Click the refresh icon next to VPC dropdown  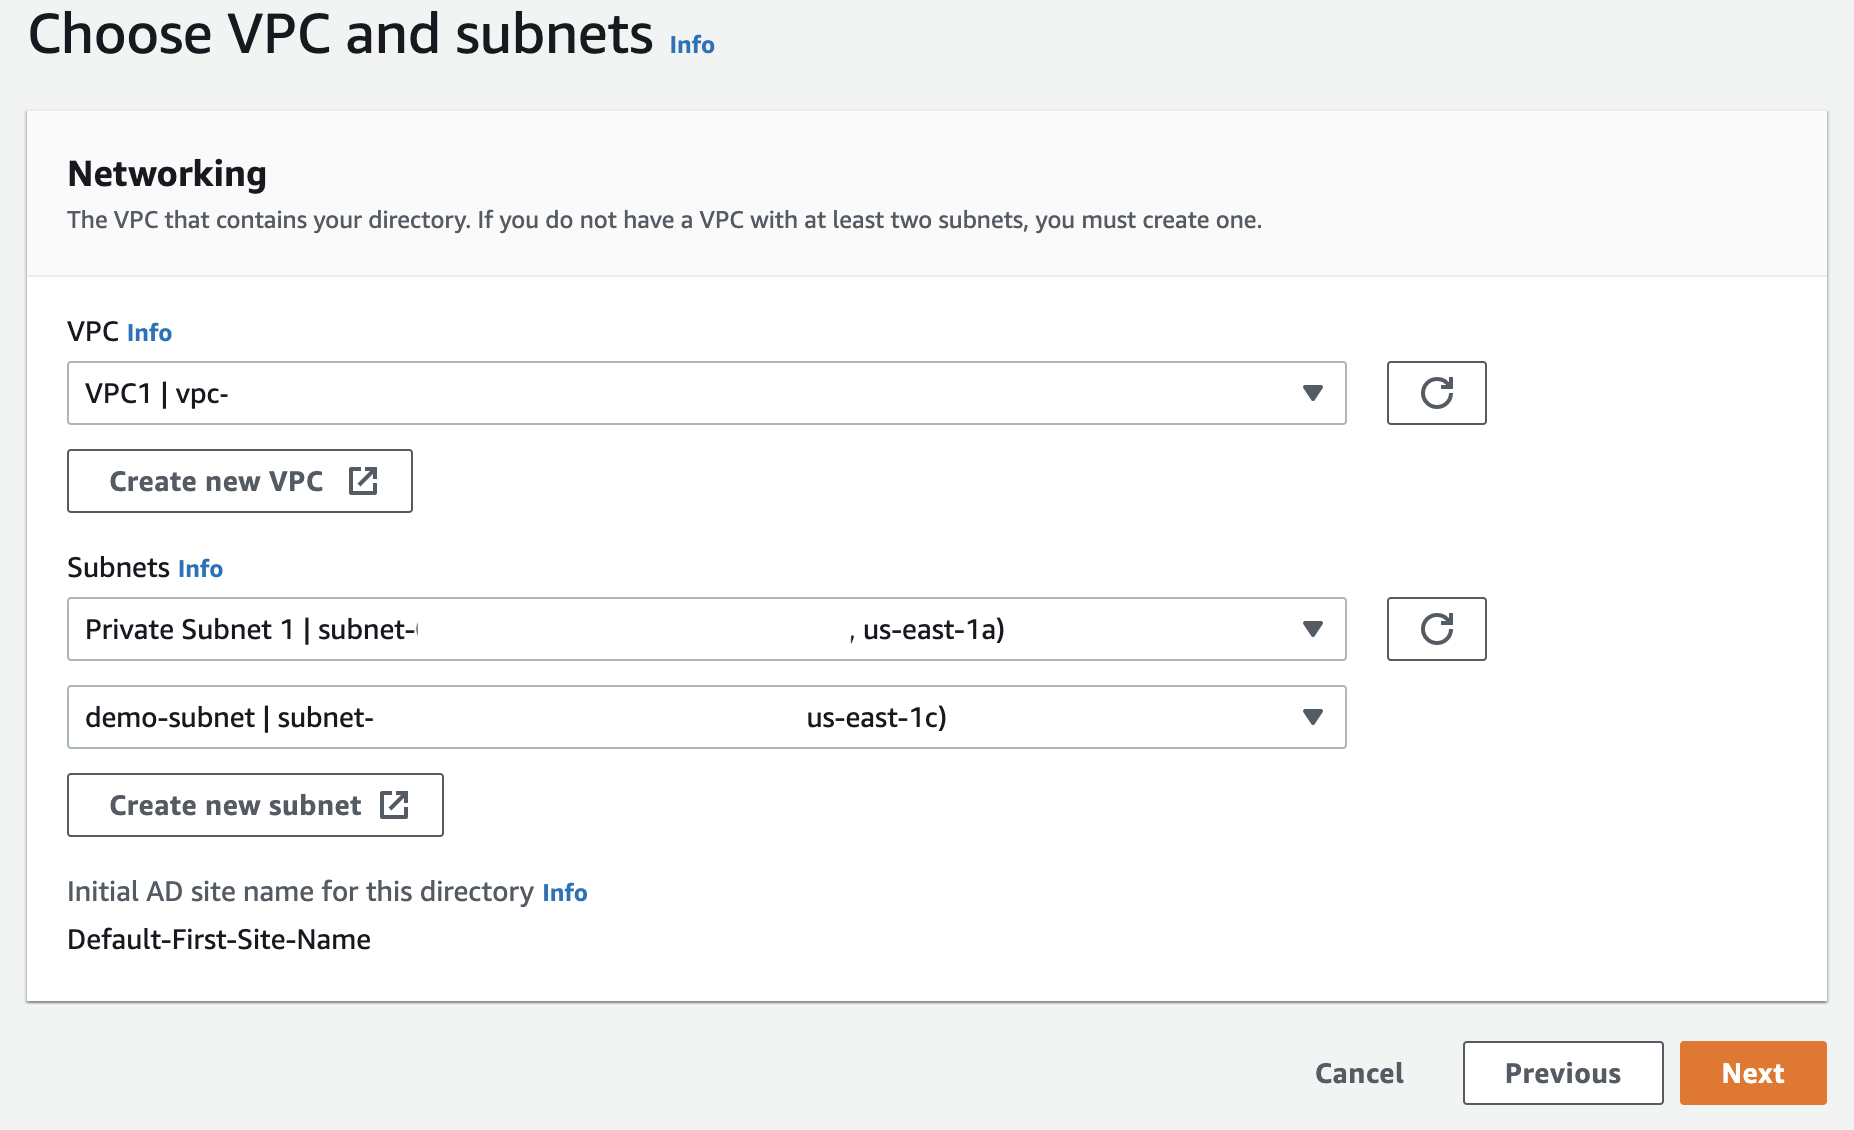(x=1436, y=392)
